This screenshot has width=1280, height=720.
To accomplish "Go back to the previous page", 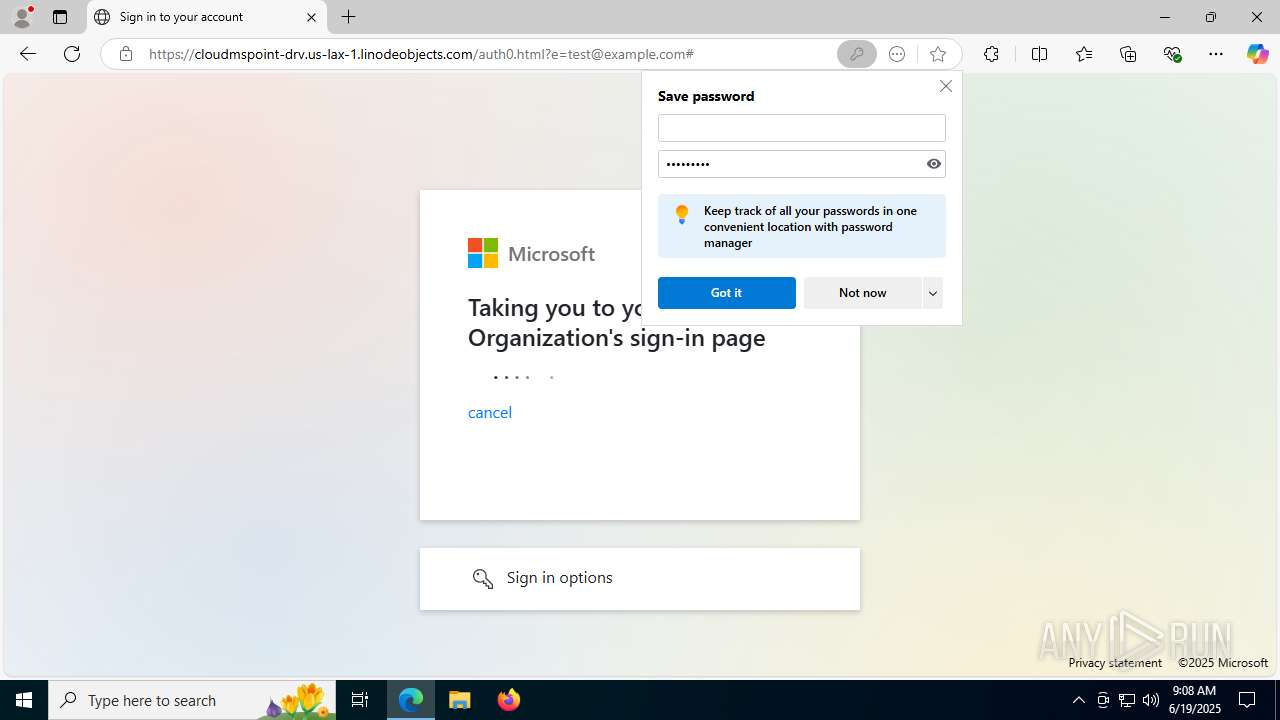I will pyautogui.click(x=28, y=54).
